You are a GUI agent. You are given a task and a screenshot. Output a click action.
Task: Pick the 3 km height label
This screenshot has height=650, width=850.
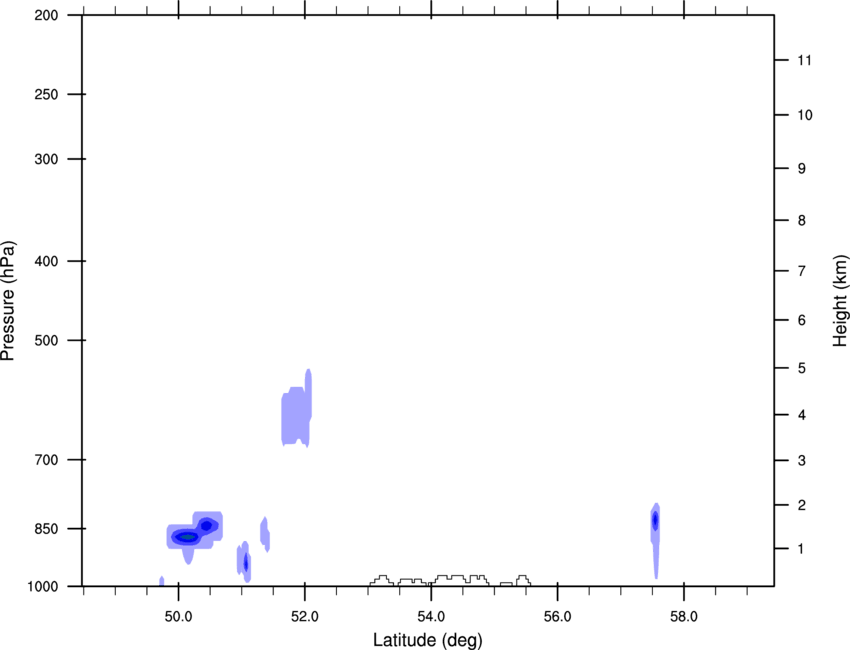click(x=802, y=461)
